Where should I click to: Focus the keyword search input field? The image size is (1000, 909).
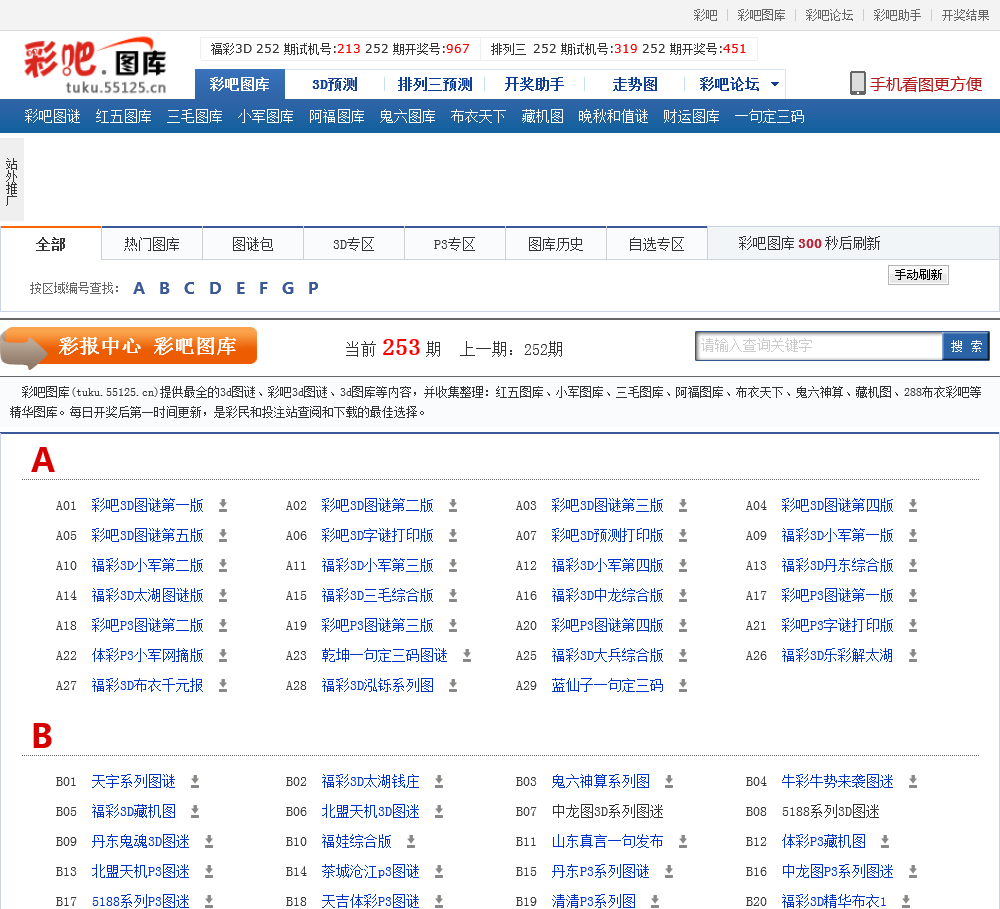point(819,346)
